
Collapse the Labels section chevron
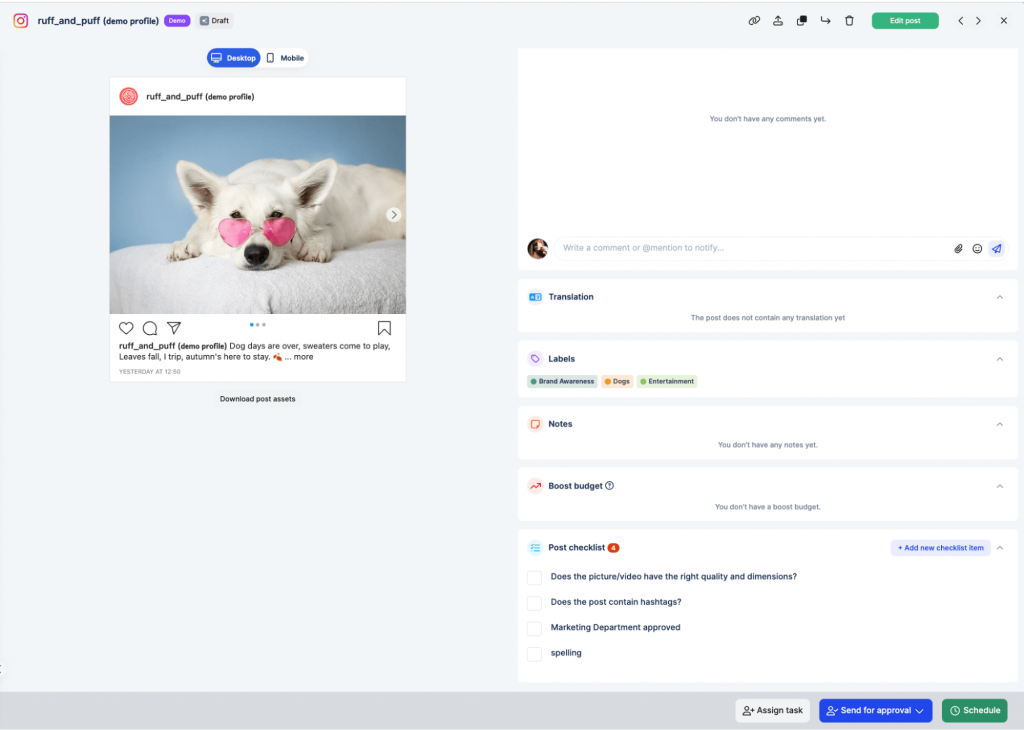(x=1000, y=359)
